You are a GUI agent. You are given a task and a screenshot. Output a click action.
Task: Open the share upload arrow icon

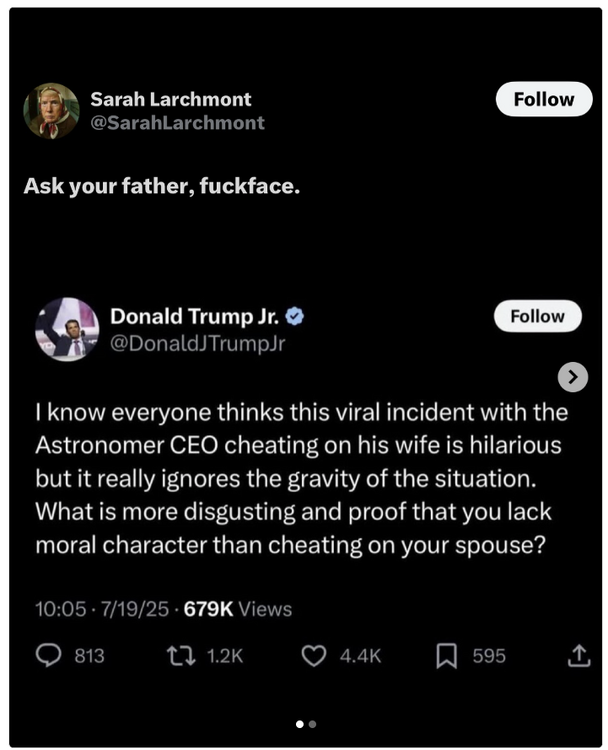(x=578, y=656)
